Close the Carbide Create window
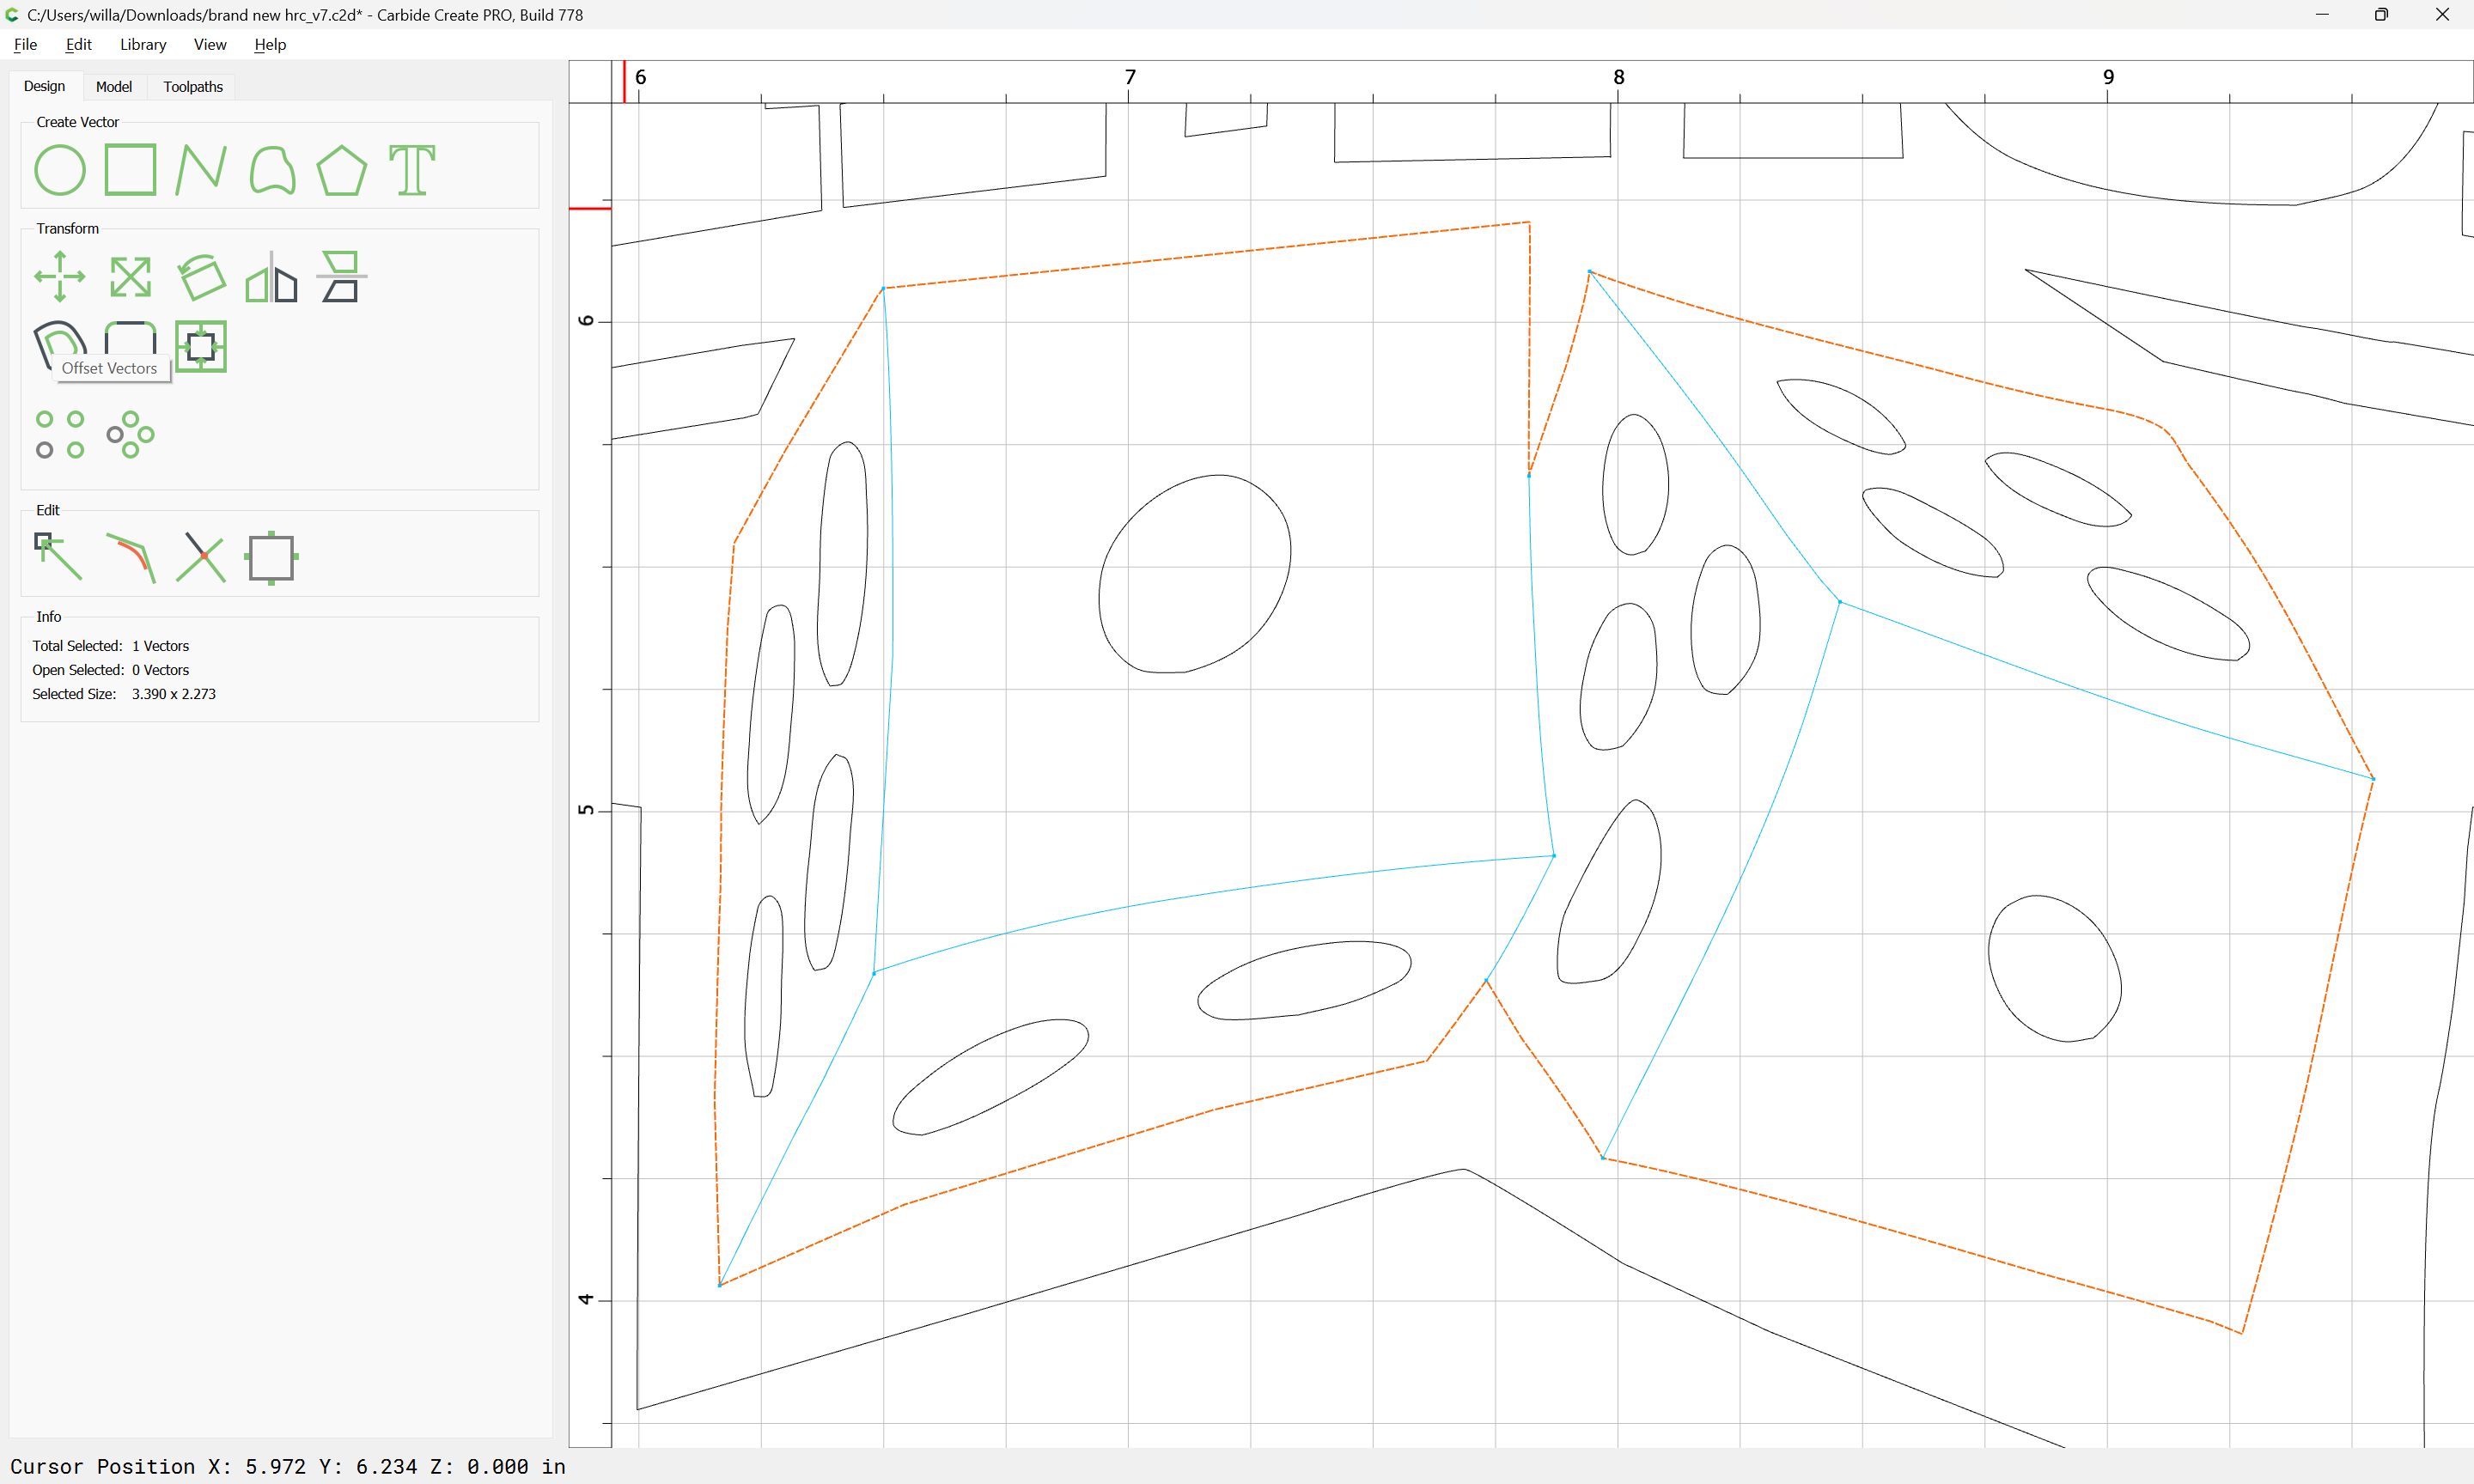This screenshot has width=2474, height=1484. tap(2442, 15)
